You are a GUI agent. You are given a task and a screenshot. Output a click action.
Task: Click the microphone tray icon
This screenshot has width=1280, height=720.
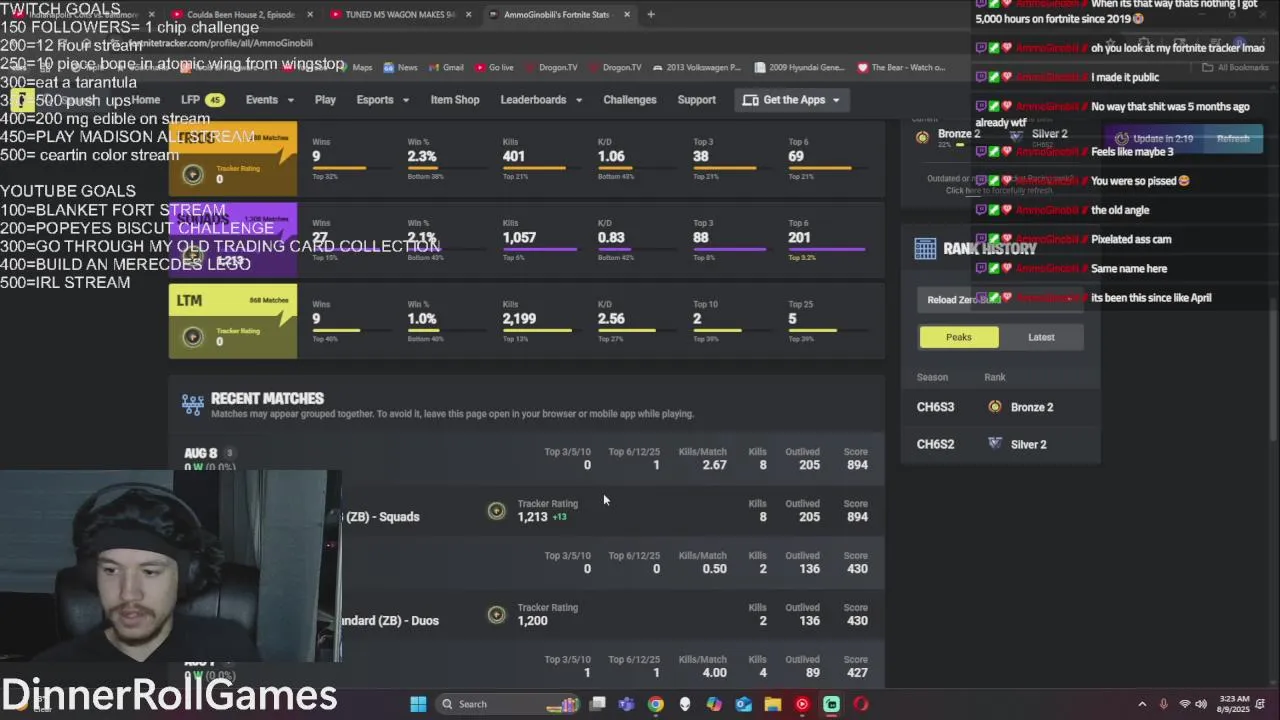tap(1163, 704)
